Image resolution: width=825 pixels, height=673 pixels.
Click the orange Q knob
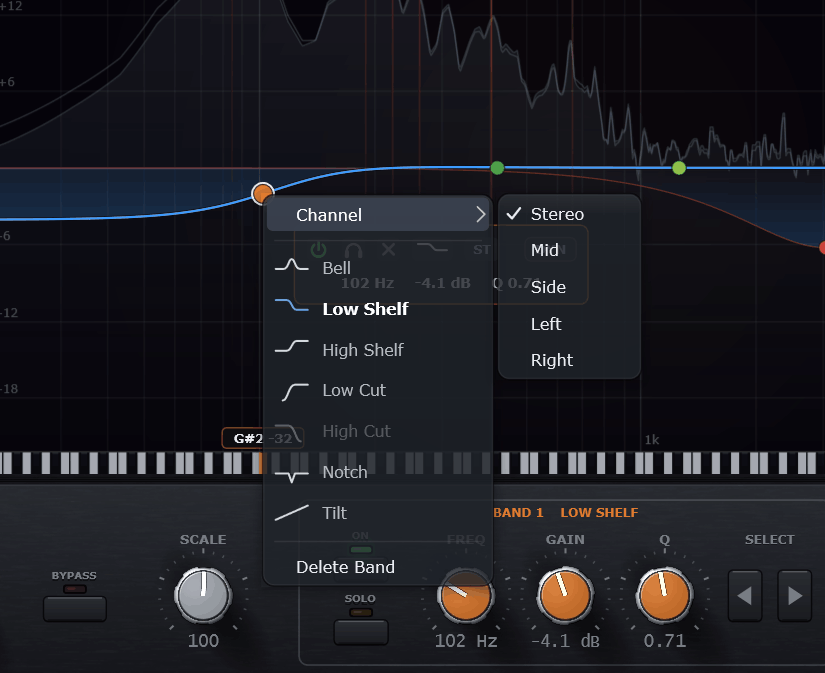pos(665,595)
